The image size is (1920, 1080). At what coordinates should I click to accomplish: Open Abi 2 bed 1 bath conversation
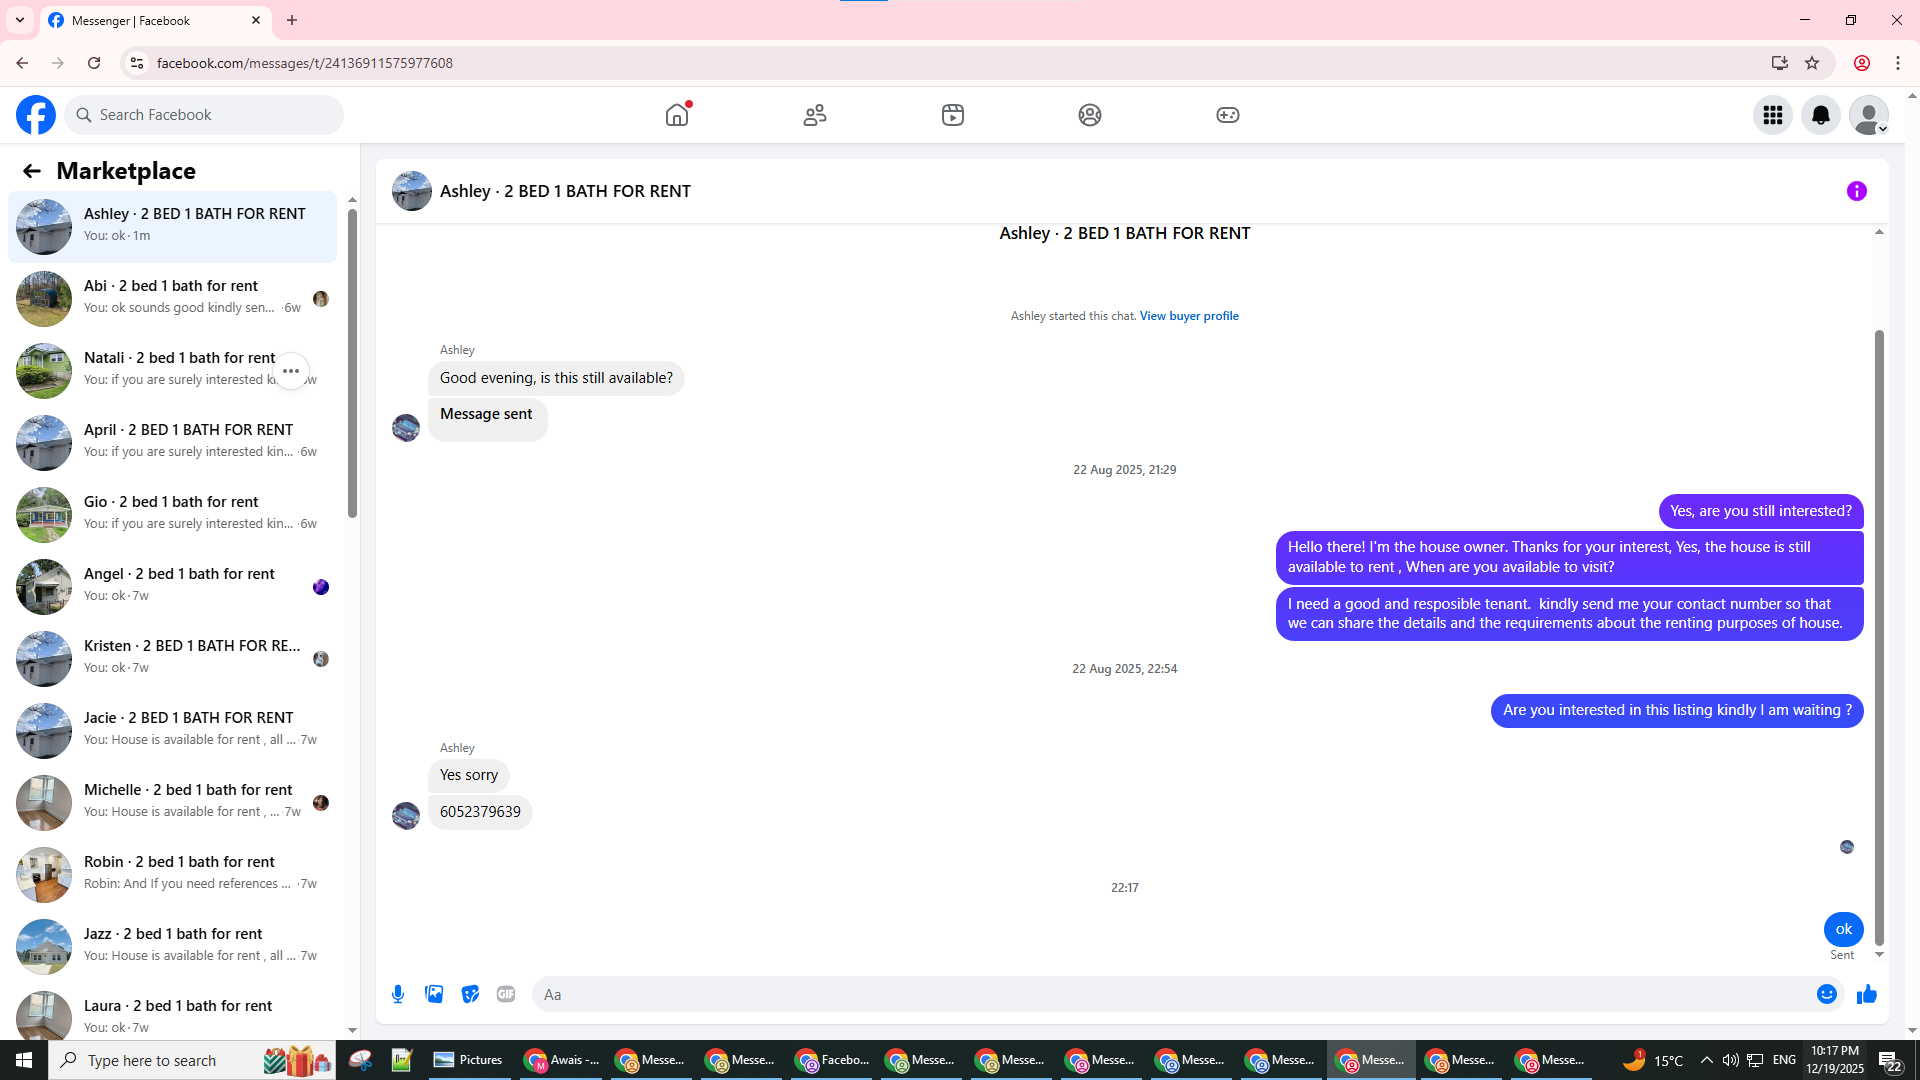(x=172, y=298)
